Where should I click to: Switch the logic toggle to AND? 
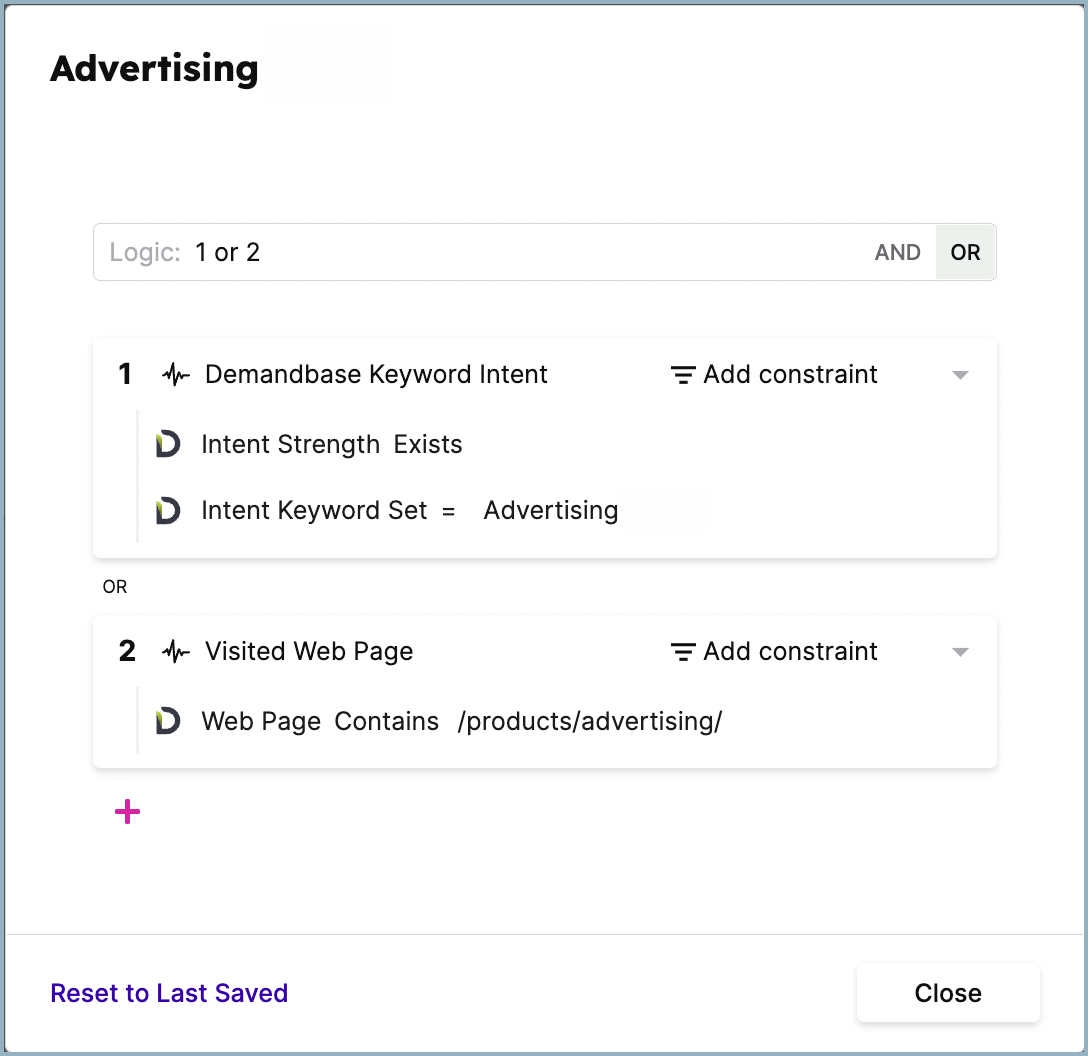(x=897, y=252)
